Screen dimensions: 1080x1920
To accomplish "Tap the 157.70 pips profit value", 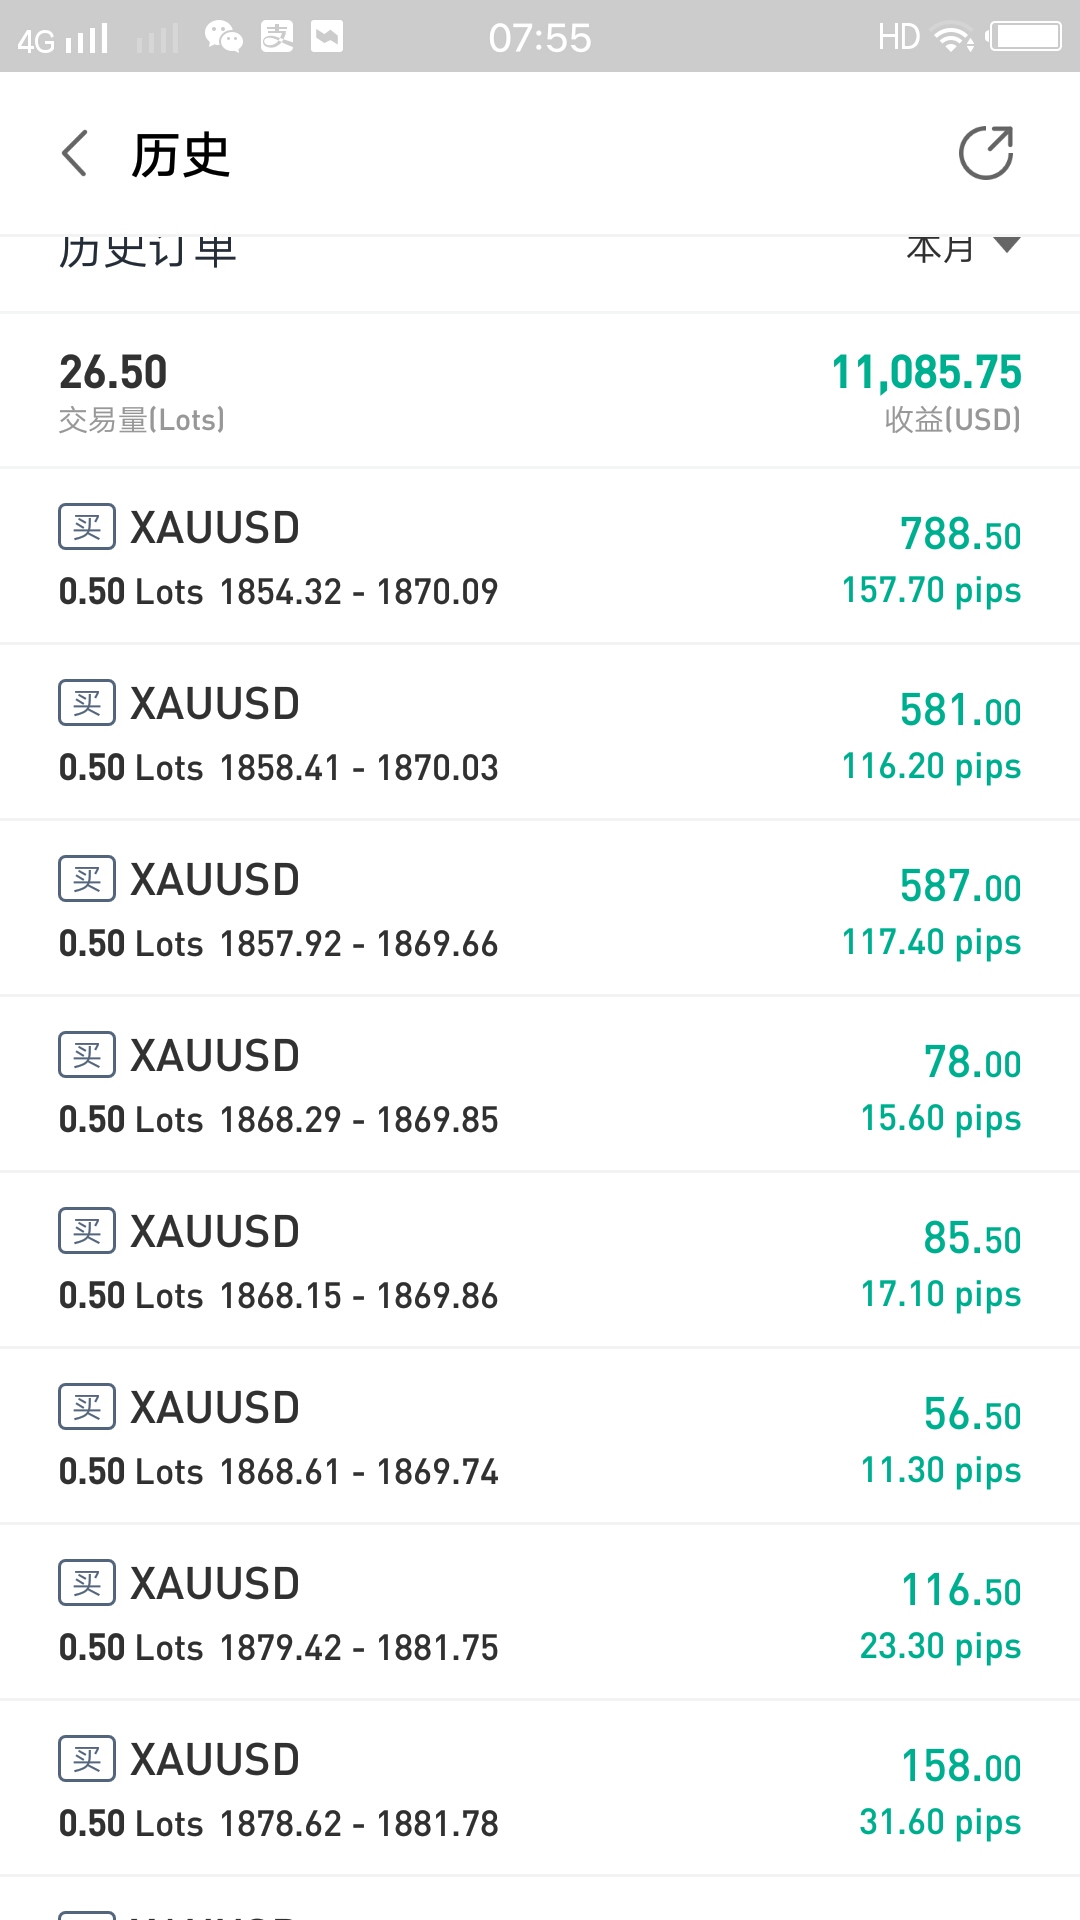I will 931,590.
